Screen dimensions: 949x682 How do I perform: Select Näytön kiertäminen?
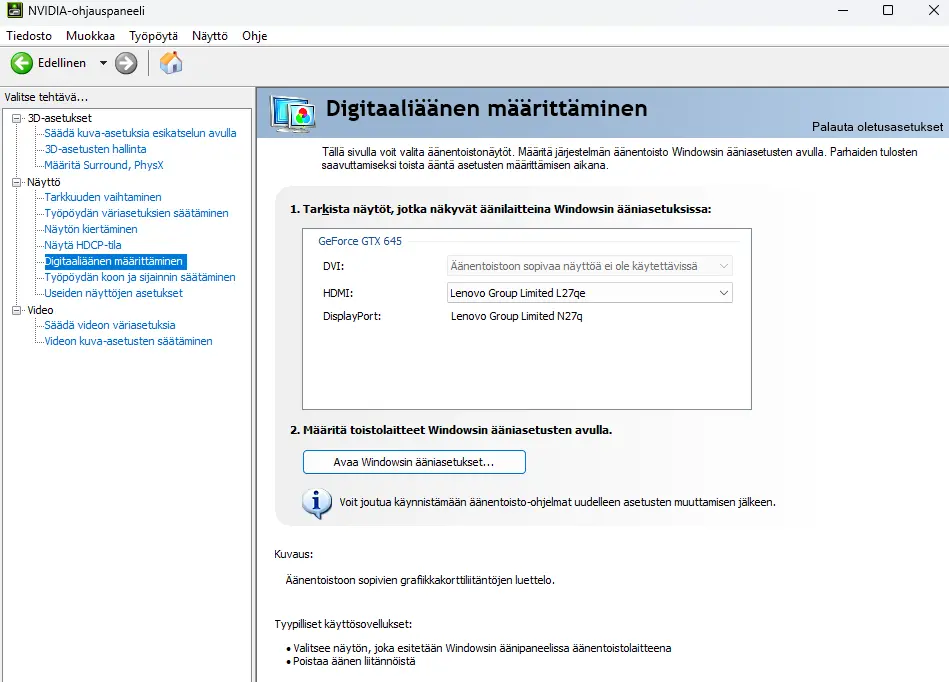pyautogui.click(x=91, y=229)
